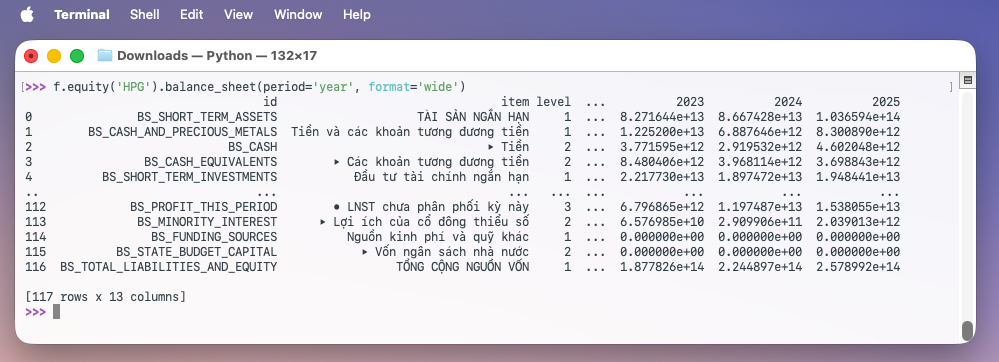Click the Python prompt cursor on last line
The width and height of the screenshot is (999, 362).
tap(56, 312)
